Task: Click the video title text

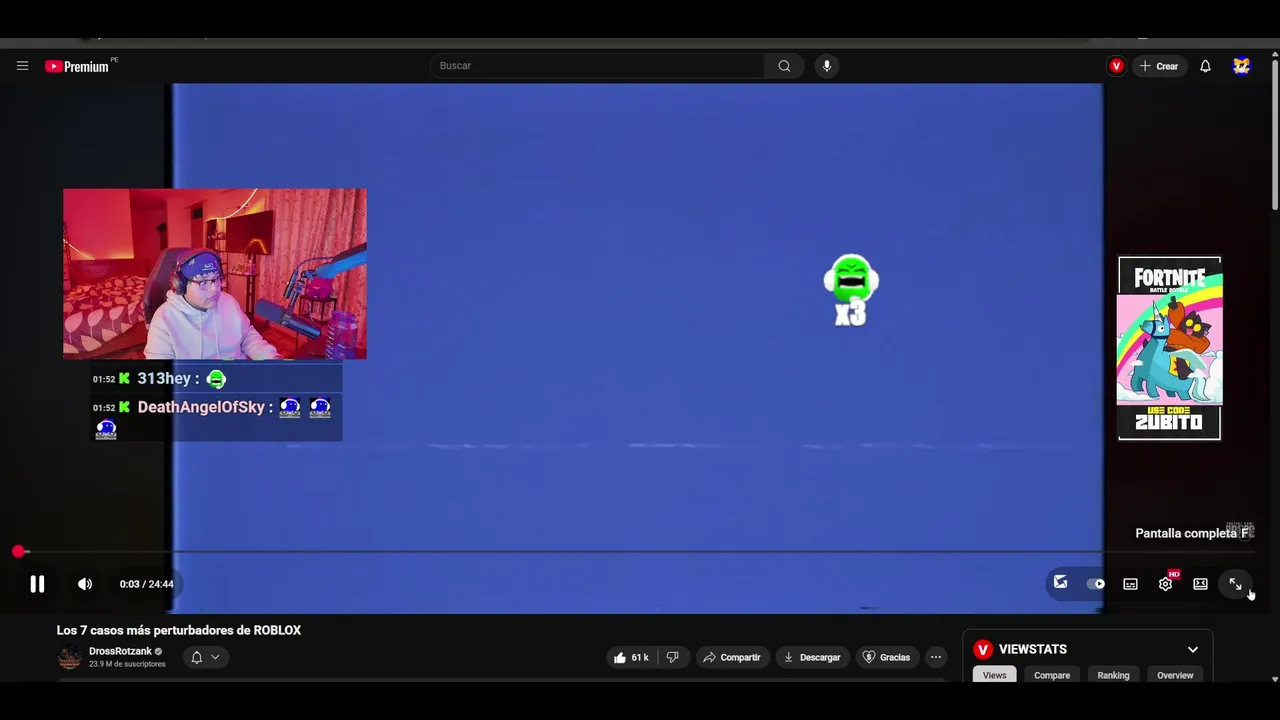Action: coord(179,630)
